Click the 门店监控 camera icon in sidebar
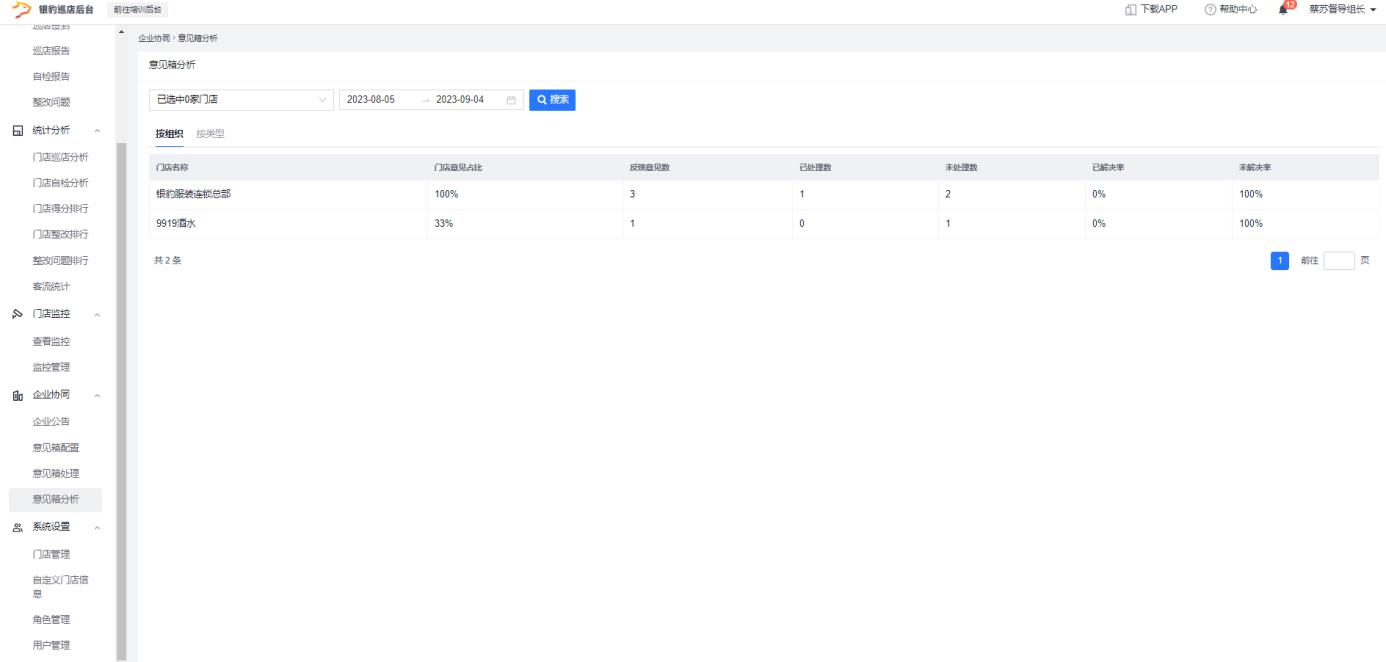 coord(17,314)
